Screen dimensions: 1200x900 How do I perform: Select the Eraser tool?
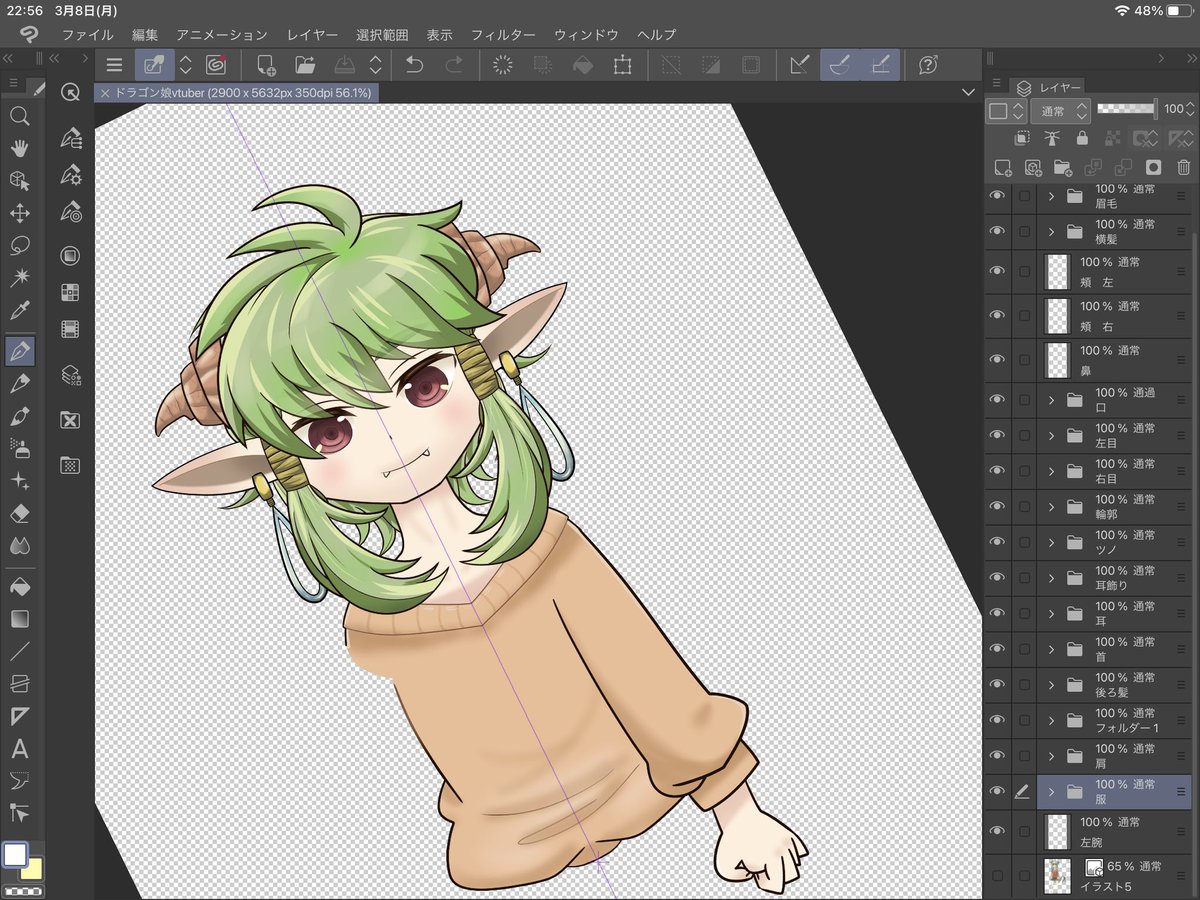(x=19, y=513)
